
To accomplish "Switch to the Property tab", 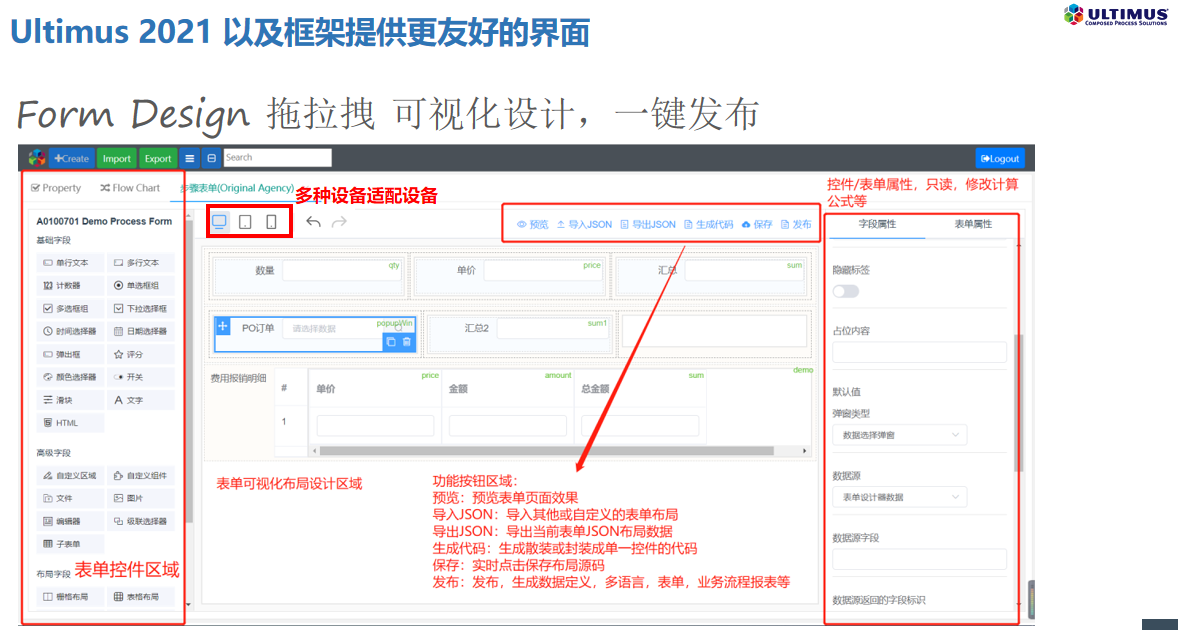I will tap(56, 188).
